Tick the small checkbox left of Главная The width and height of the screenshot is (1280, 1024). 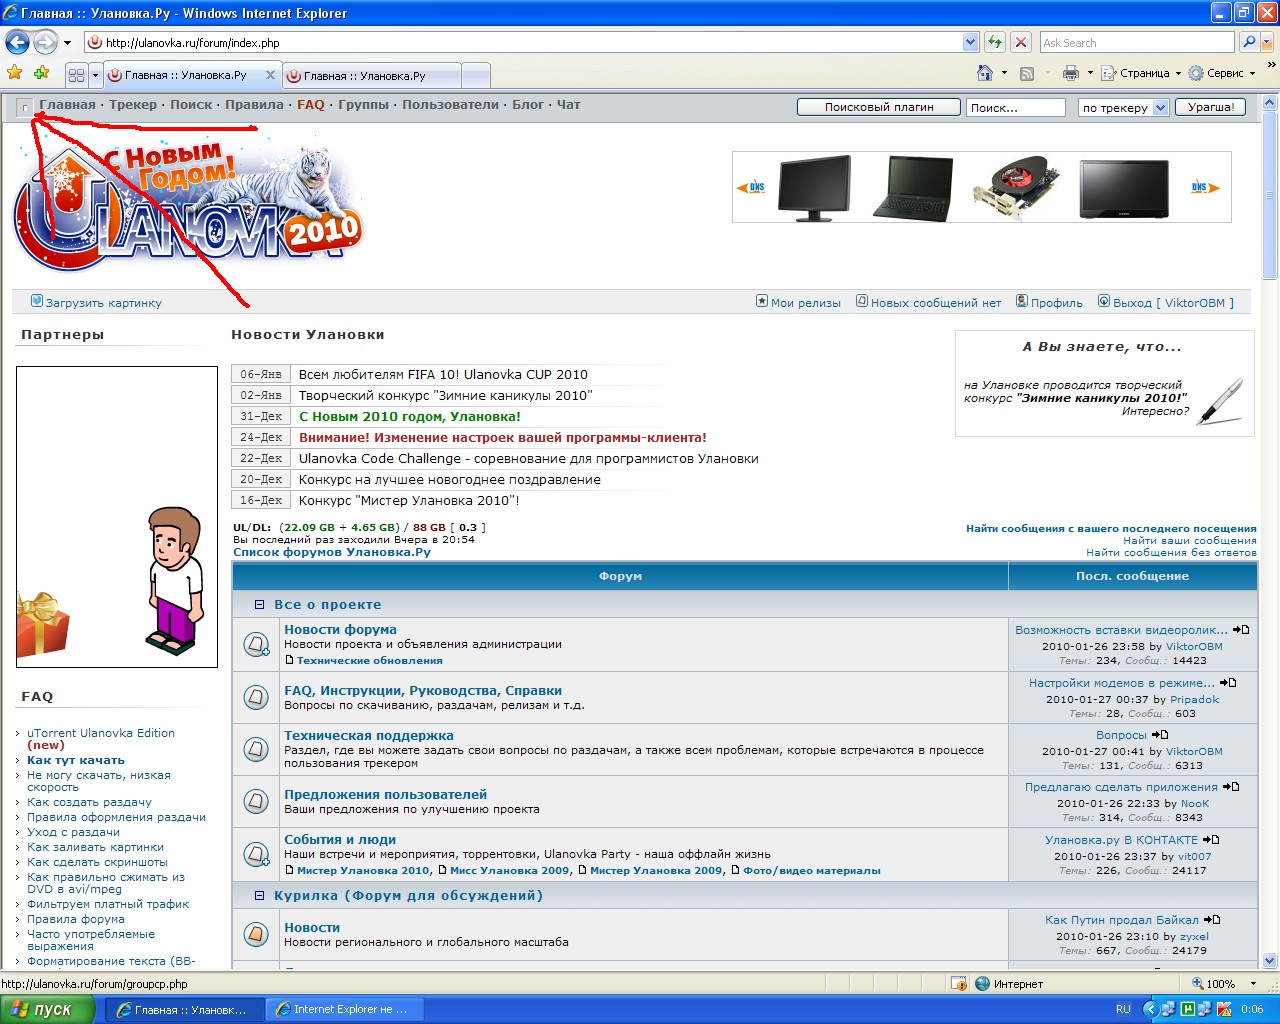(24, 106)
